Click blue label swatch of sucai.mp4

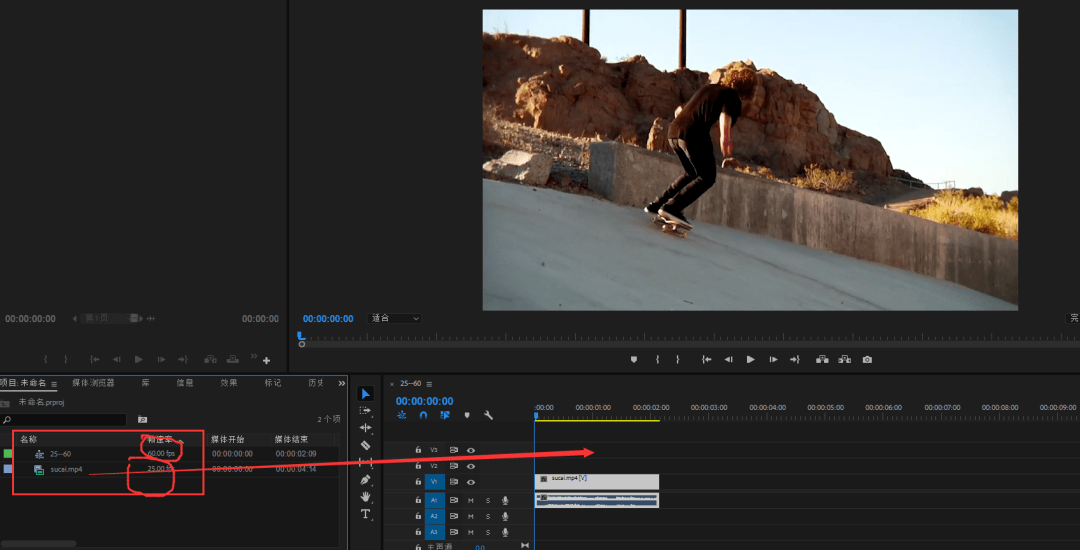point(8,469)
